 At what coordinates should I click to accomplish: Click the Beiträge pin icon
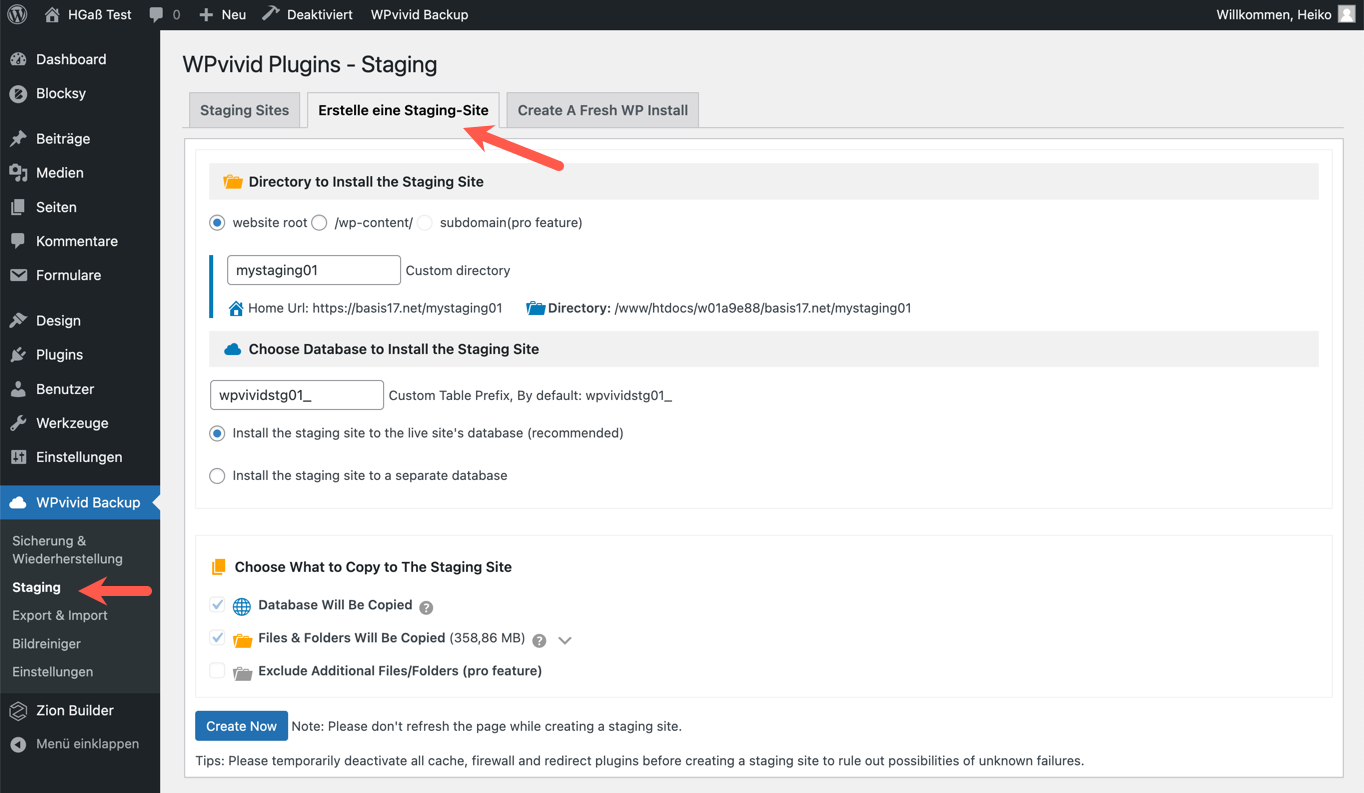coord(18,139)
